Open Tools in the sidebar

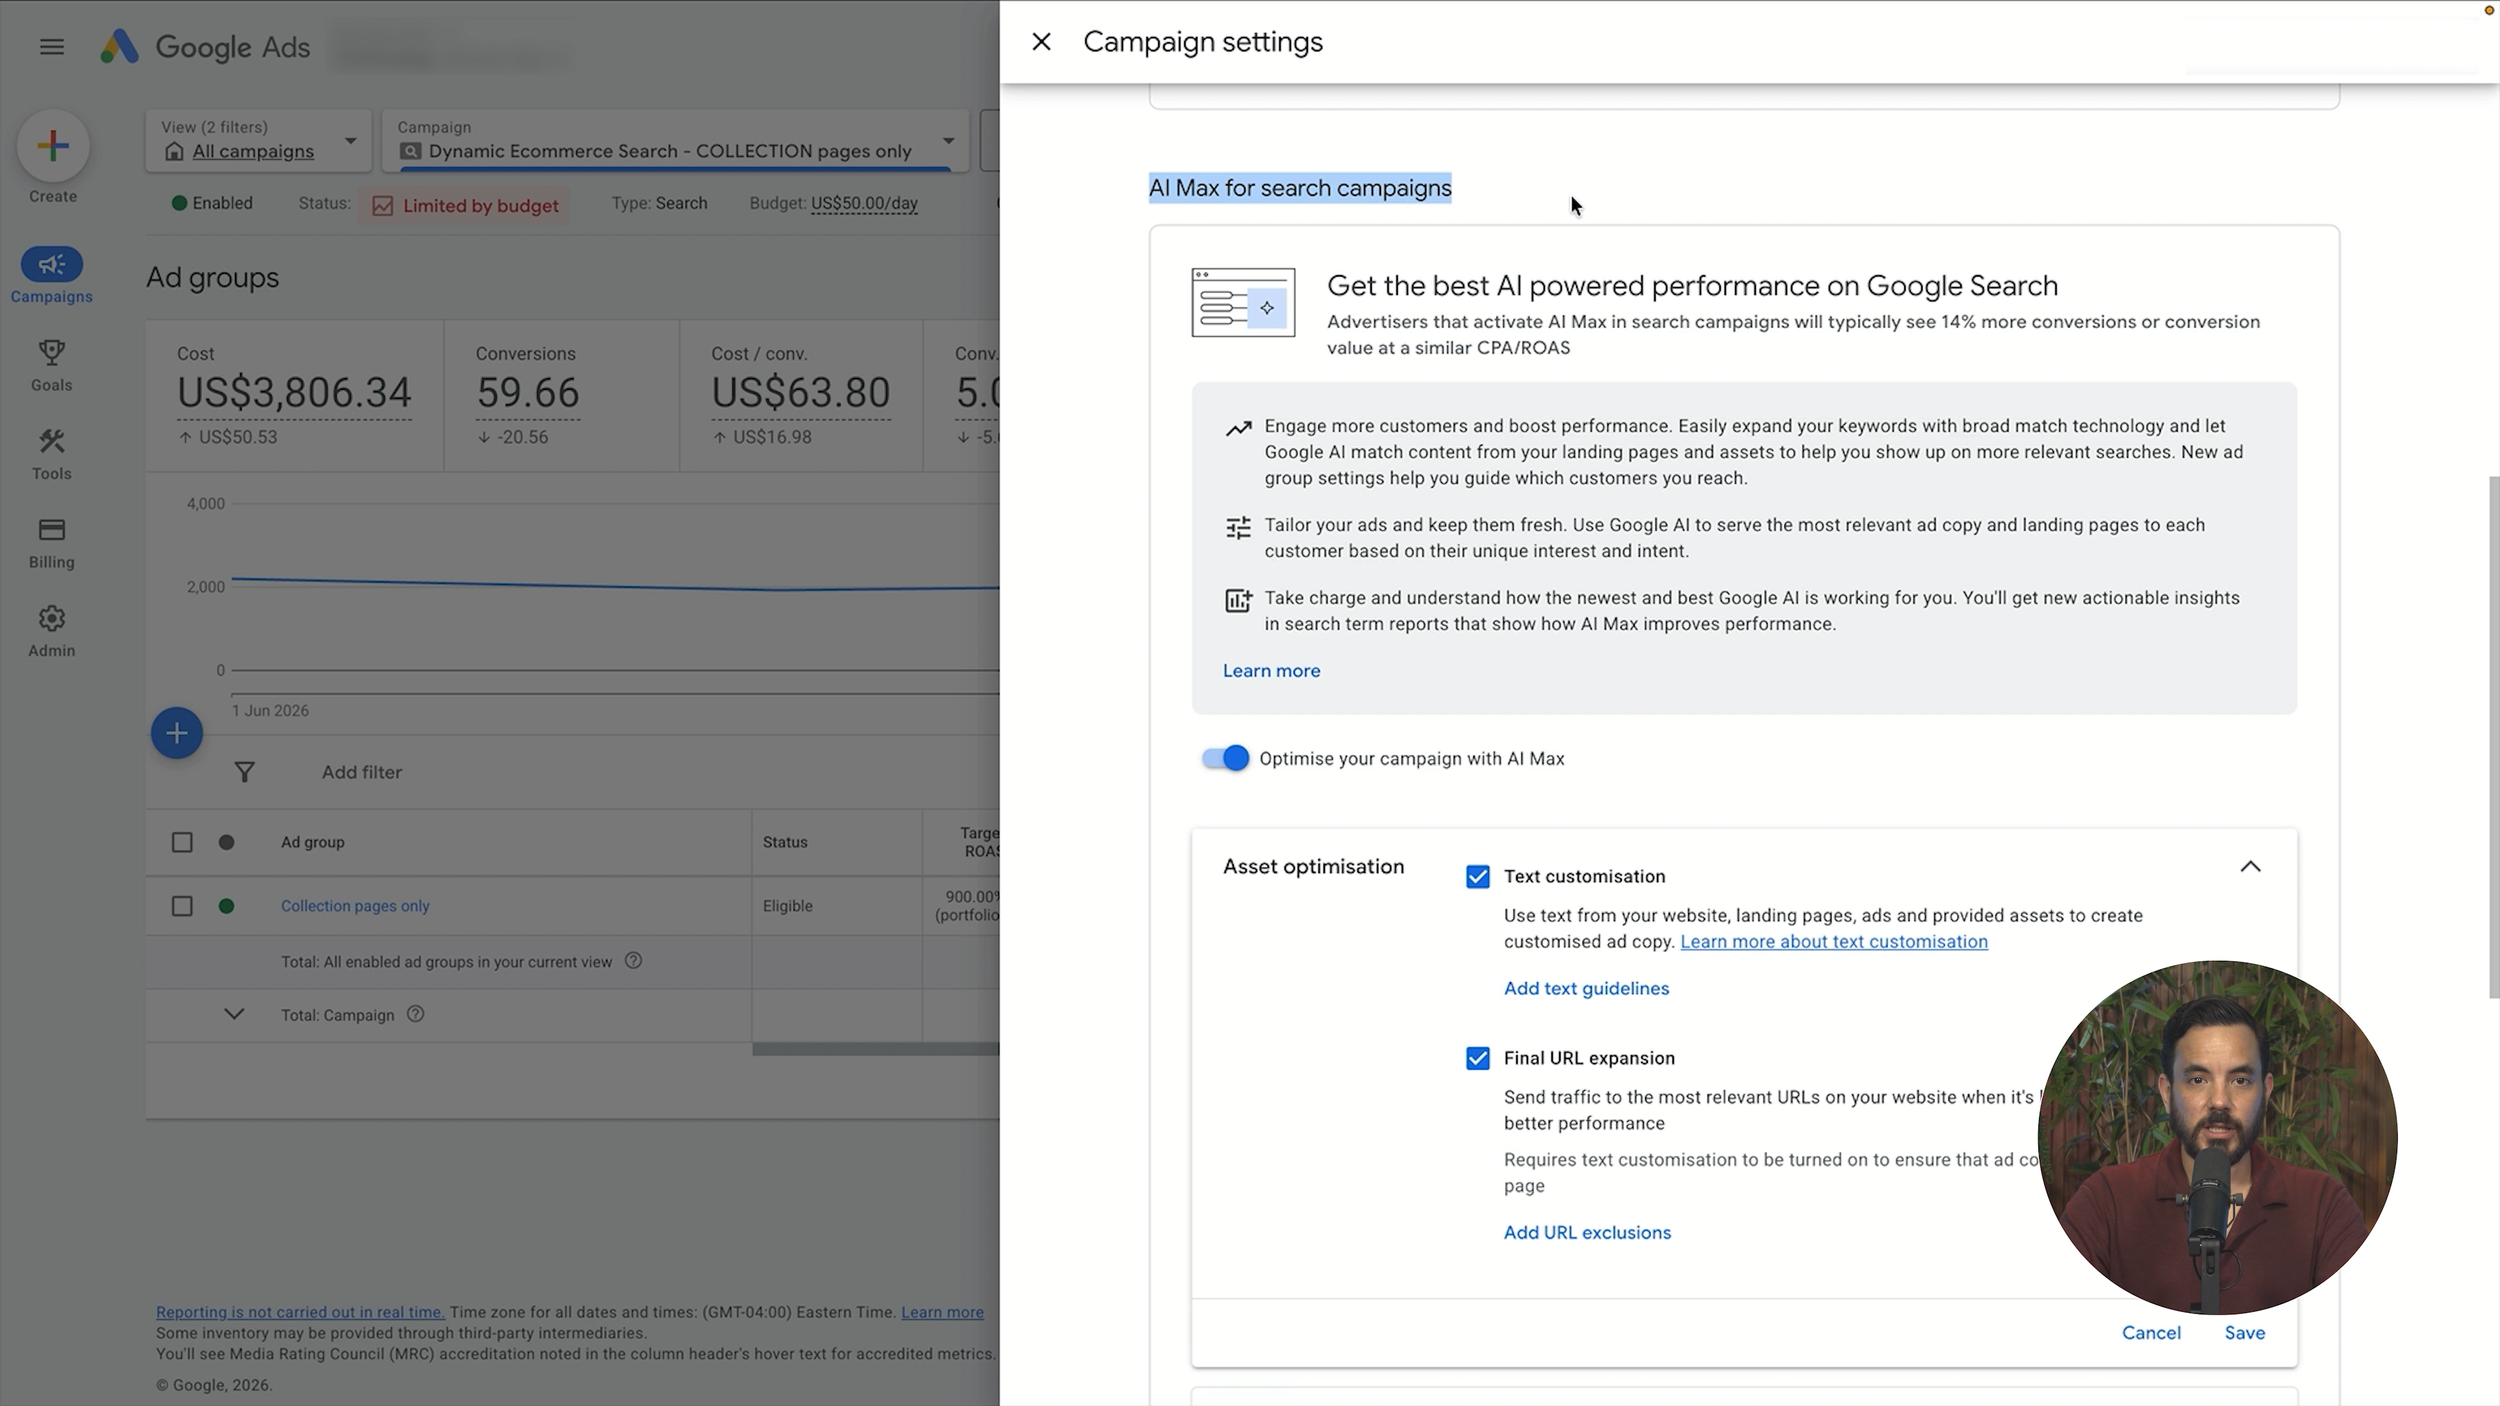coord(52,454)
